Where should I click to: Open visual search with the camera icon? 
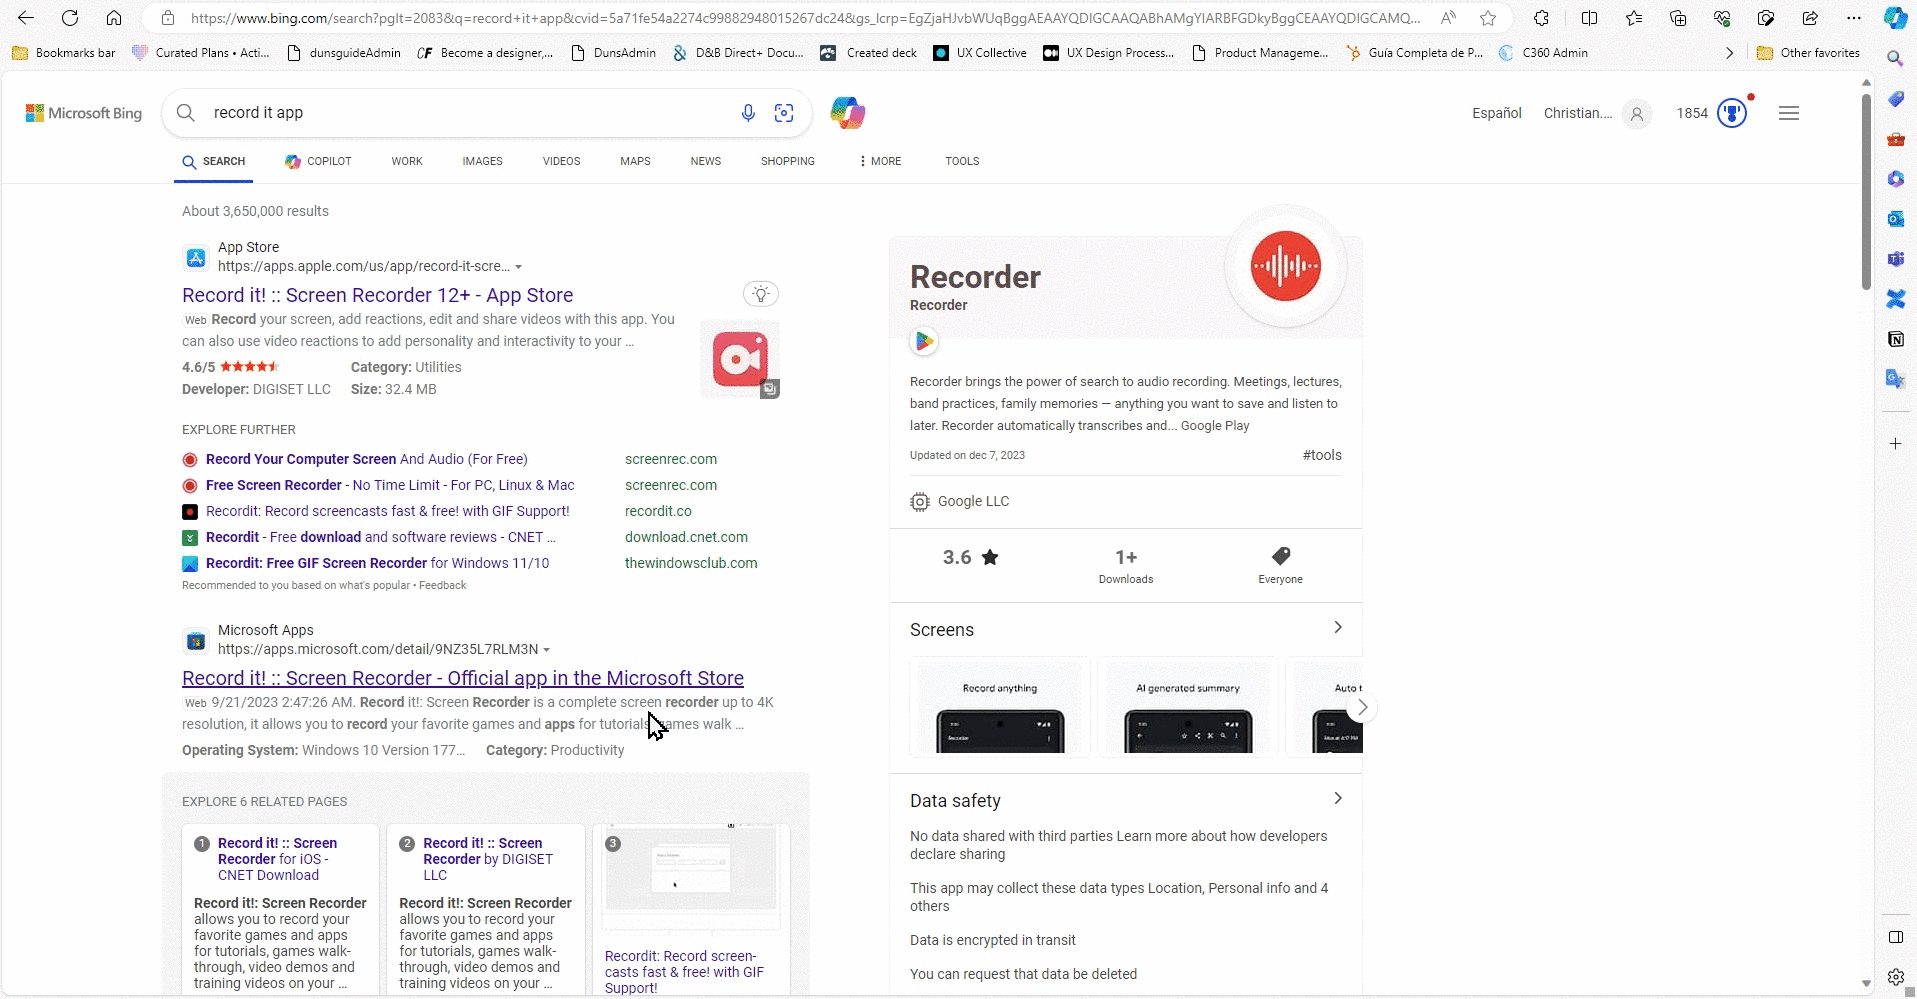pos(784,113)
